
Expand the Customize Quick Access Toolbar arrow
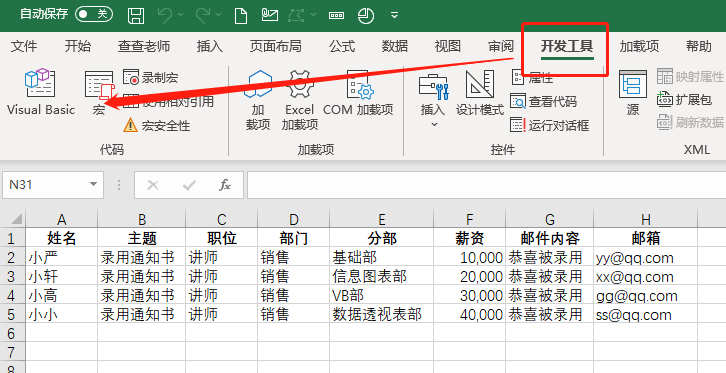pos(394,15)
